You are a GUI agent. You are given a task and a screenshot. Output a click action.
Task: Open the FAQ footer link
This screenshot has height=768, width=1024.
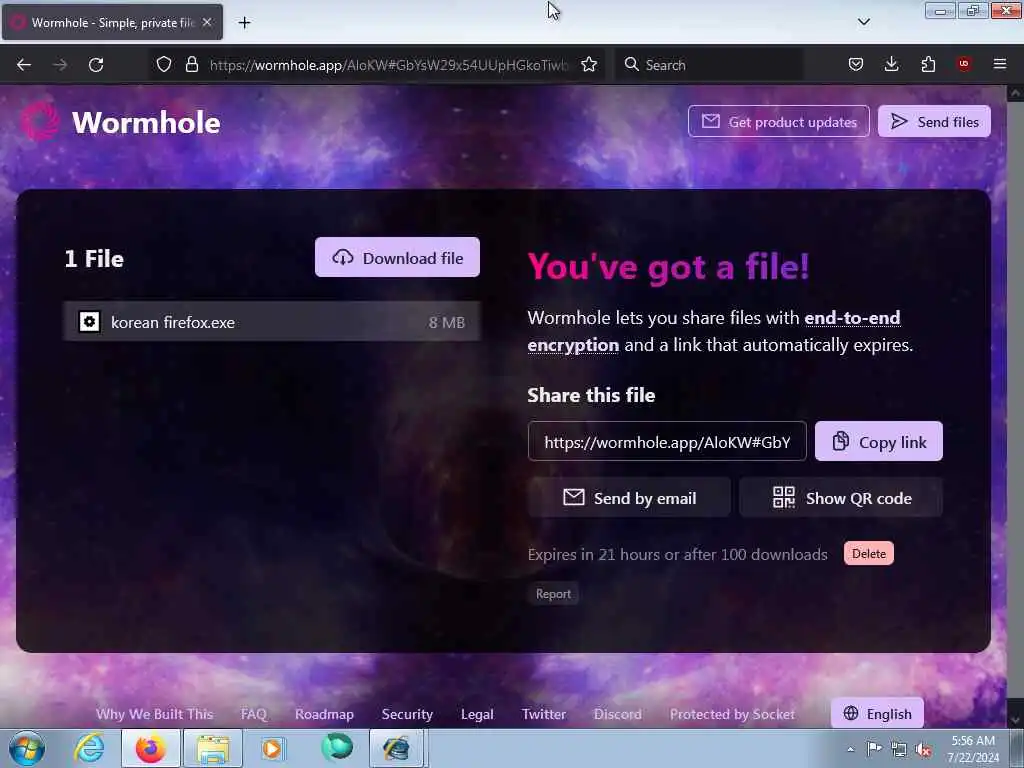253,714
